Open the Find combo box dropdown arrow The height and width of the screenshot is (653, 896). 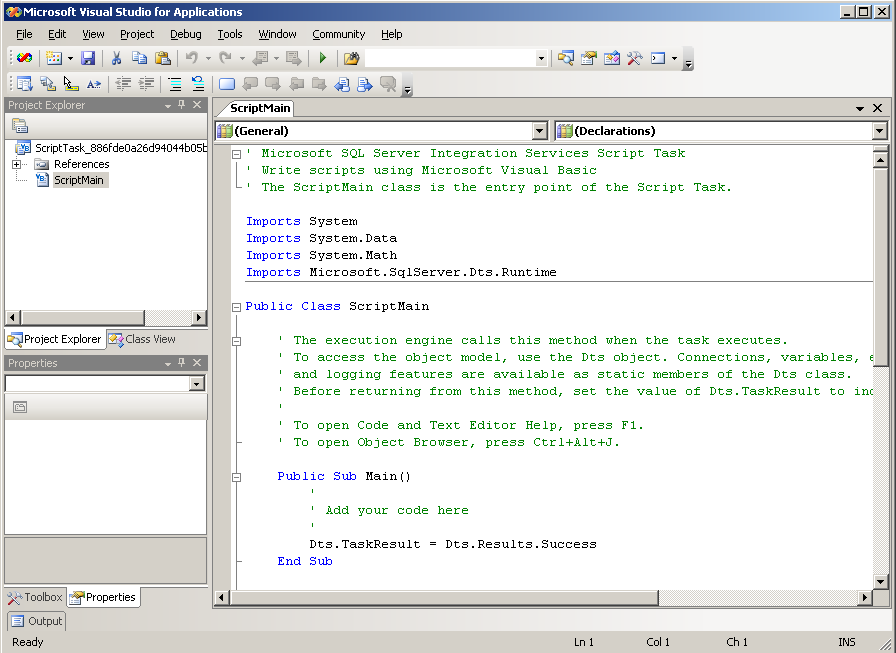click(541, 58)
